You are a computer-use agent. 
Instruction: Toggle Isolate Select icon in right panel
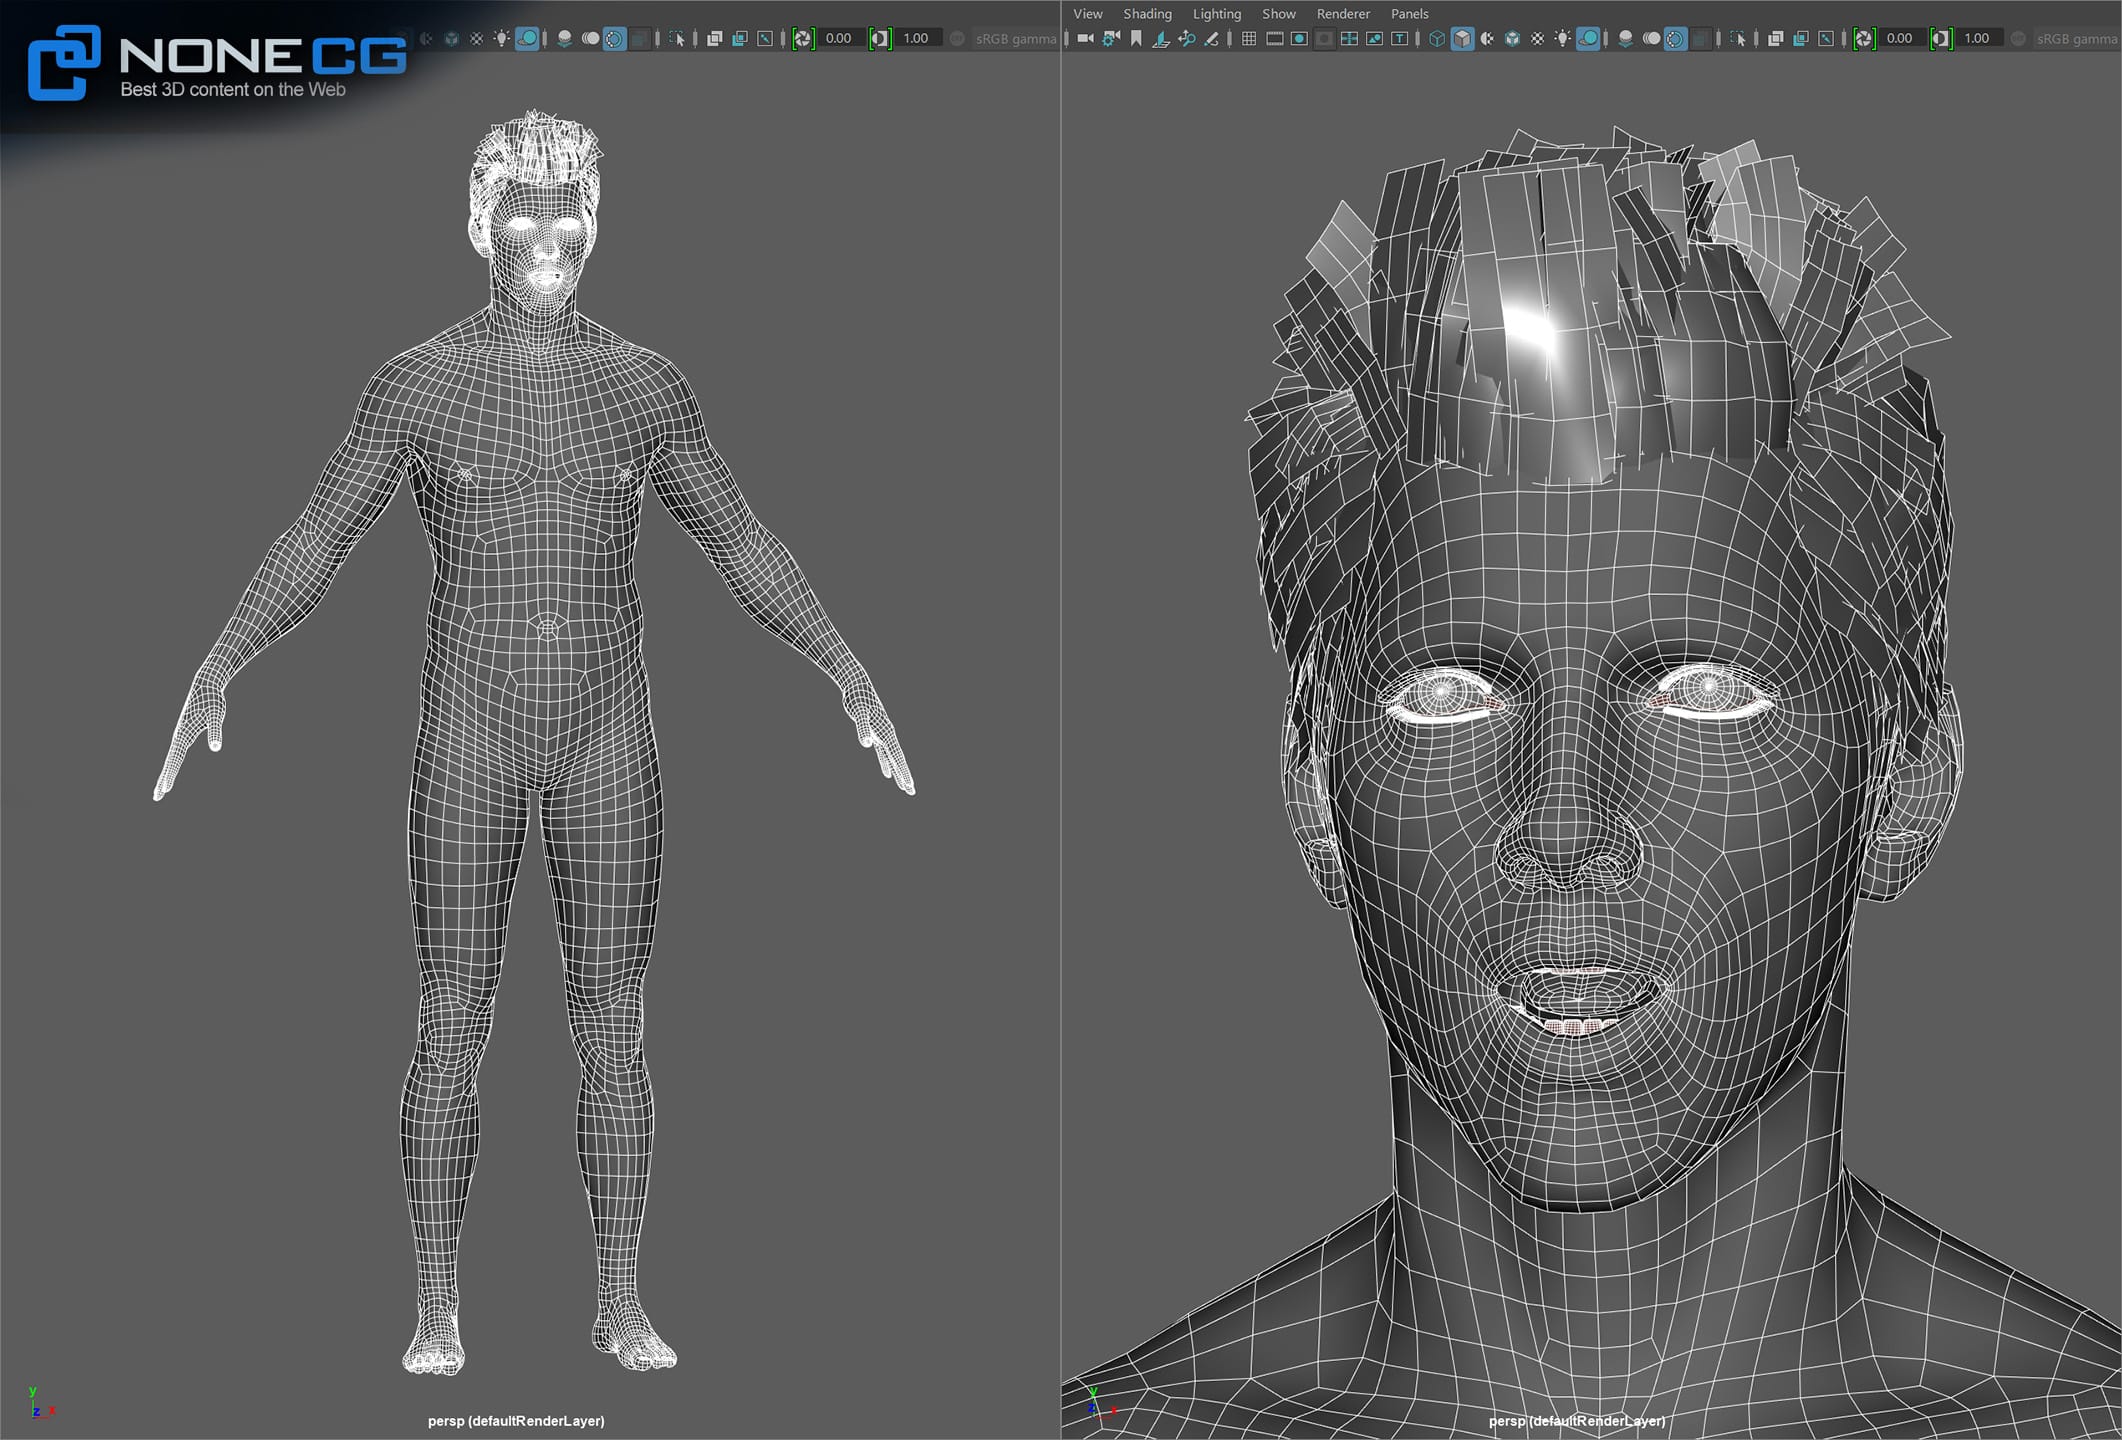coord(1739,38)
